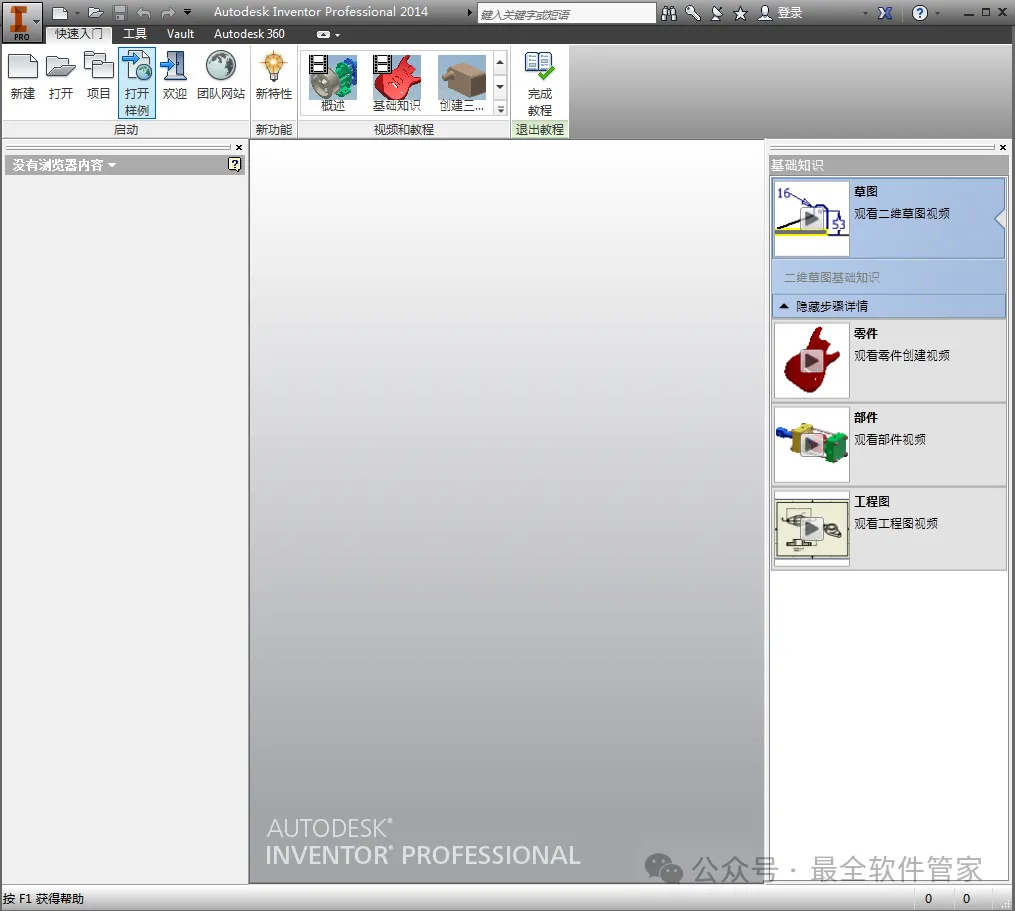Click the 视频和教程 panel label
Screen dimensions: 1015x911
pyautogui.click(x=404, y=129)
